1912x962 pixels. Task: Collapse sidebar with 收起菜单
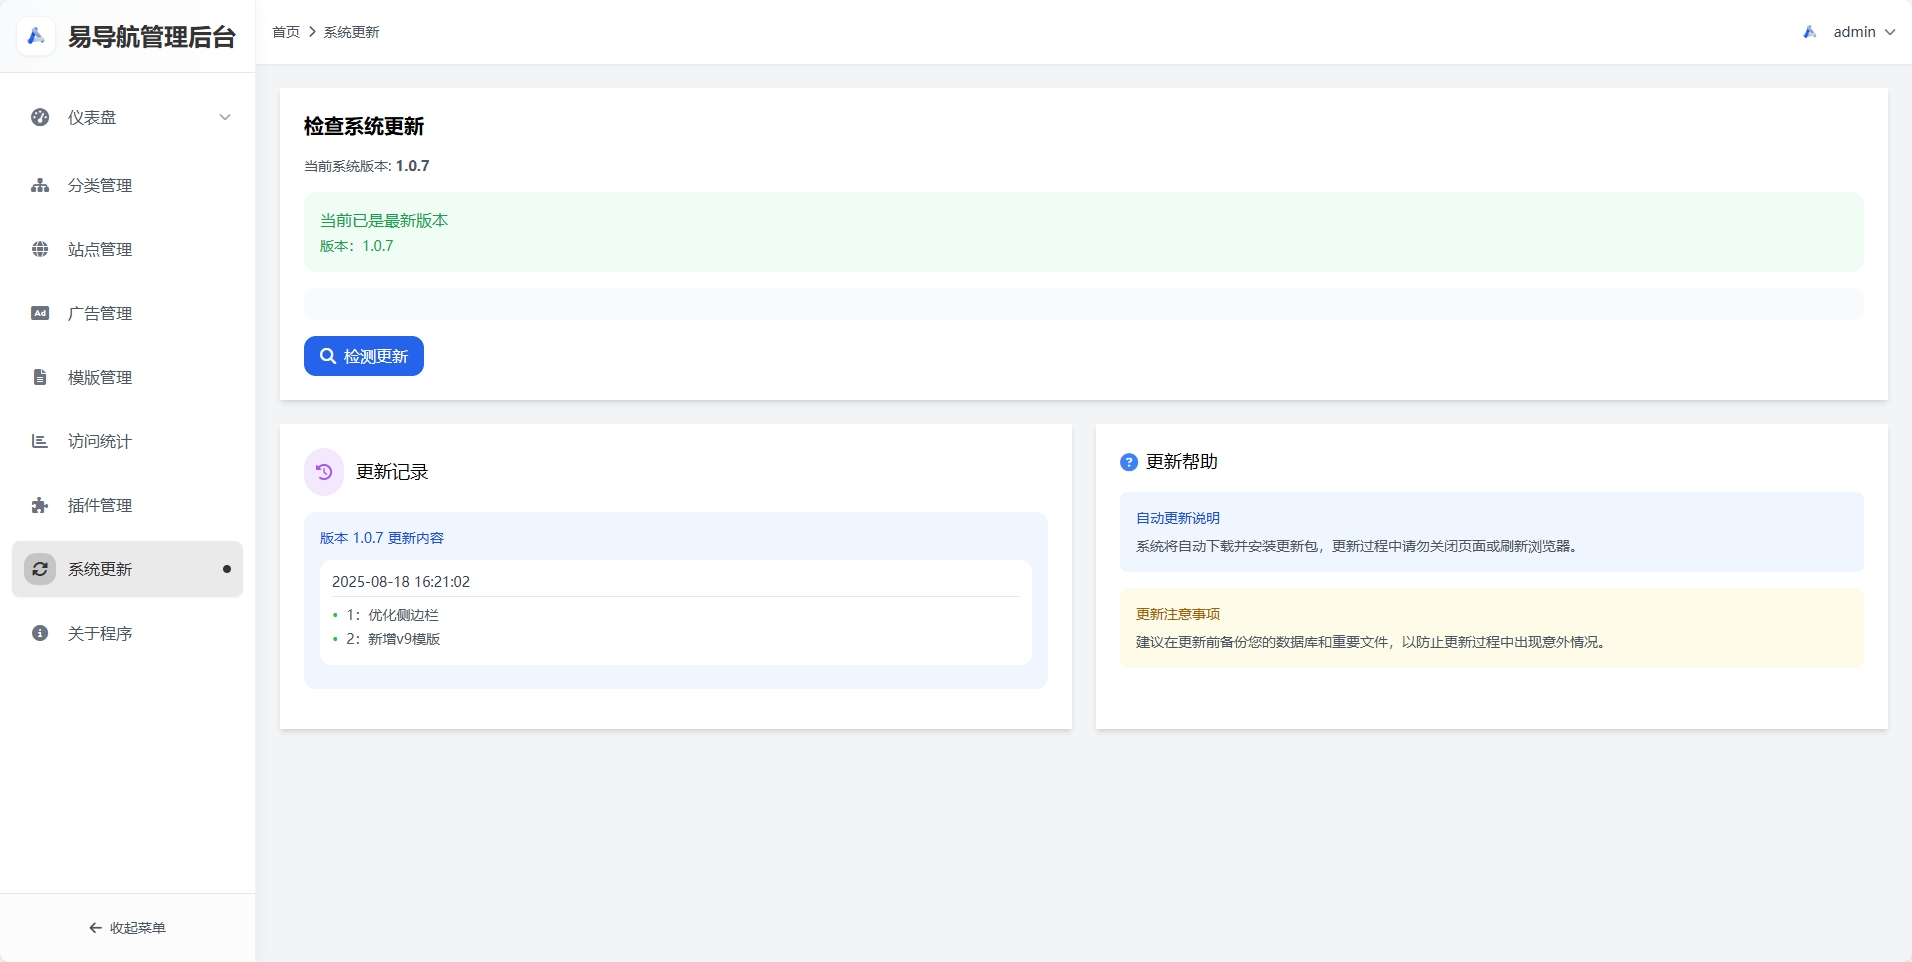click(x=127, y=928)
